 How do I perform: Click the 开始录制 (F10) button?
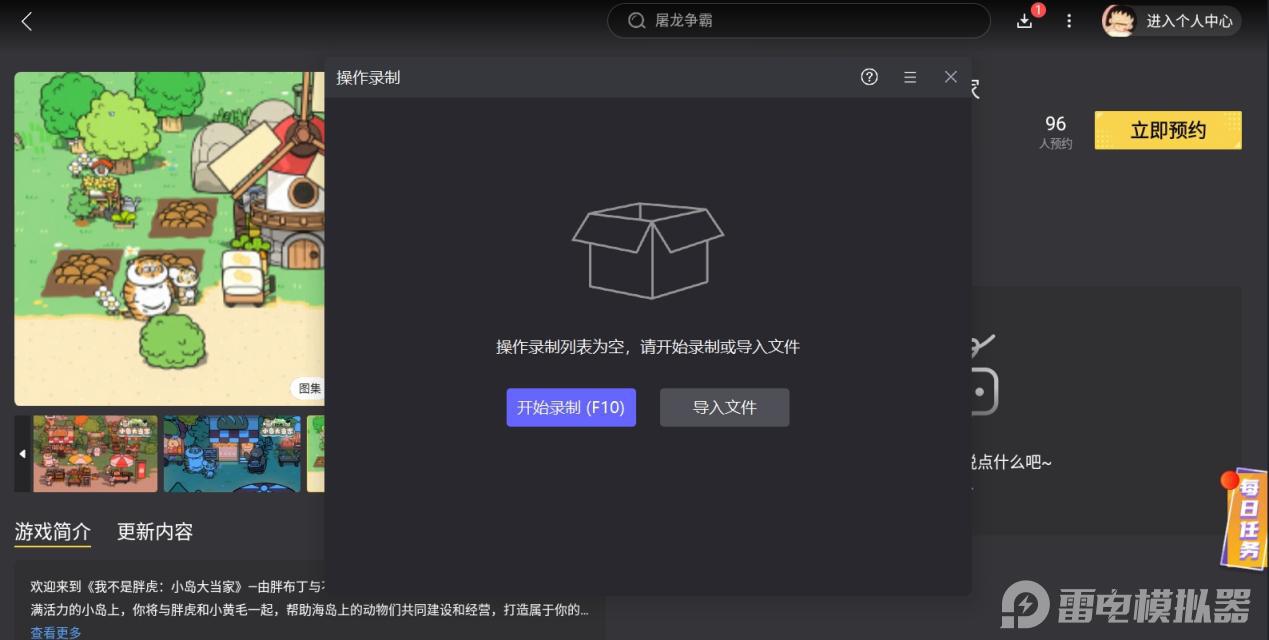tap(571, 407)
